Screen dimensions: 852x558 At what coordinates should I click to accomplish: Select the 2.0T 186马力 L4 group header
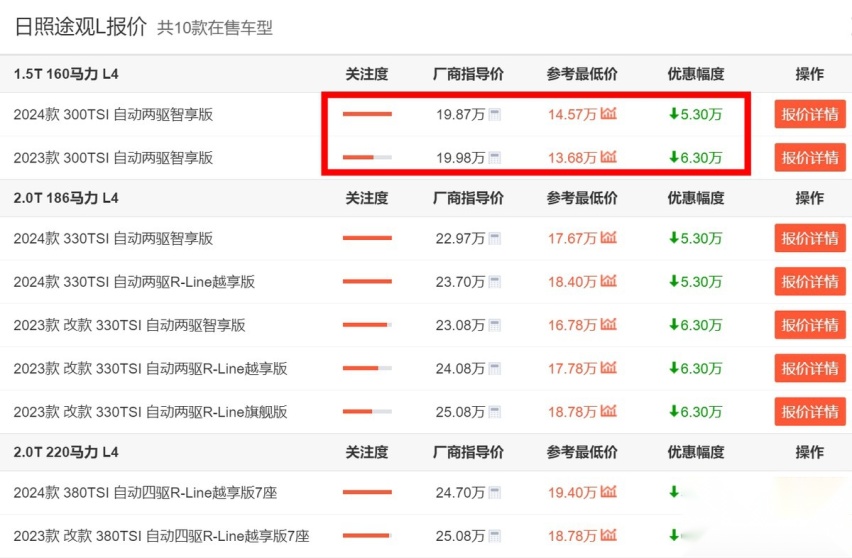pos(66,198)
